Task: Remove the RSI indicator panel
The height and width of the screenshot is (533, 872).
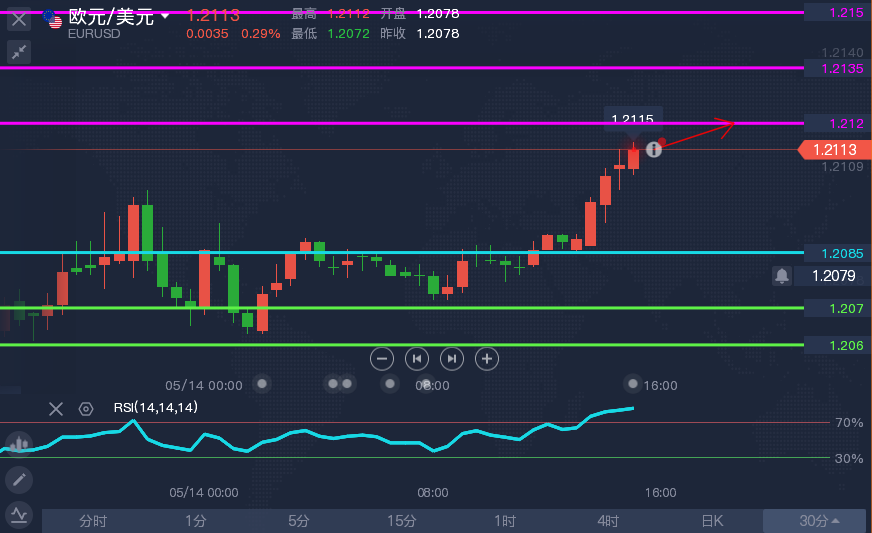Action: pos(56,409)
